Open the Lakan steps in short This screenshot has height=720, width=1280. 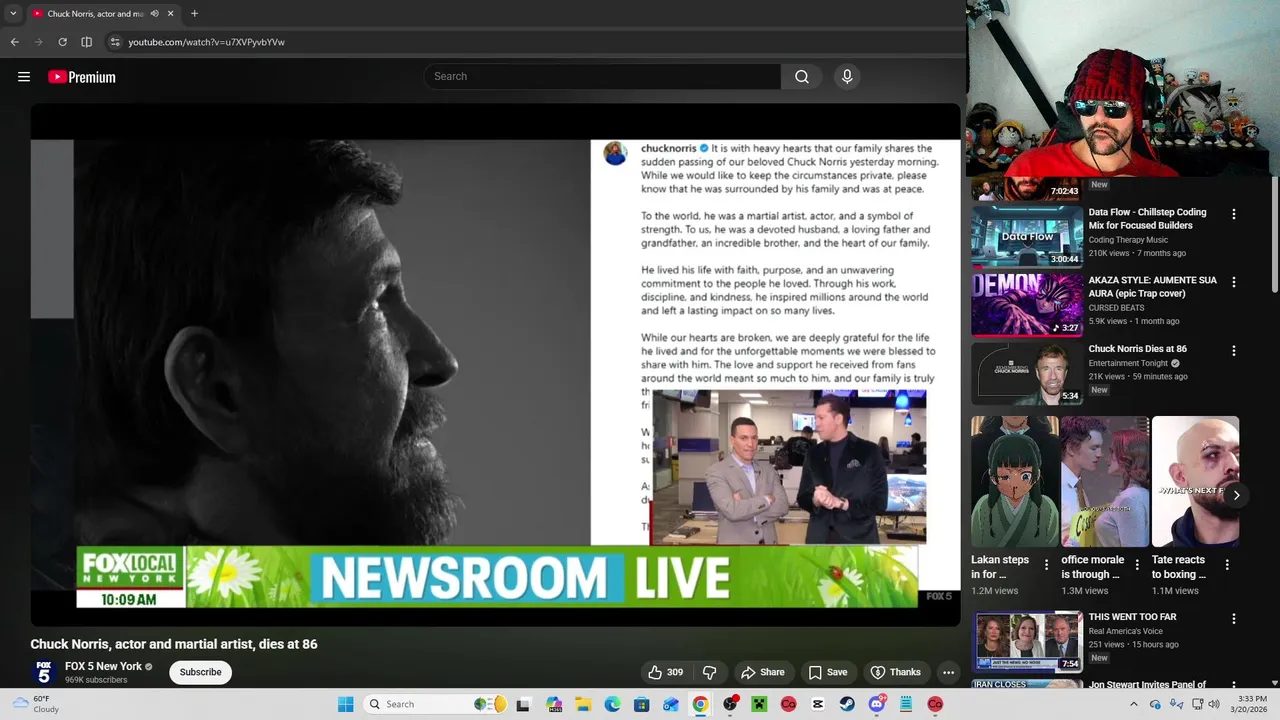click(1015, 481)
